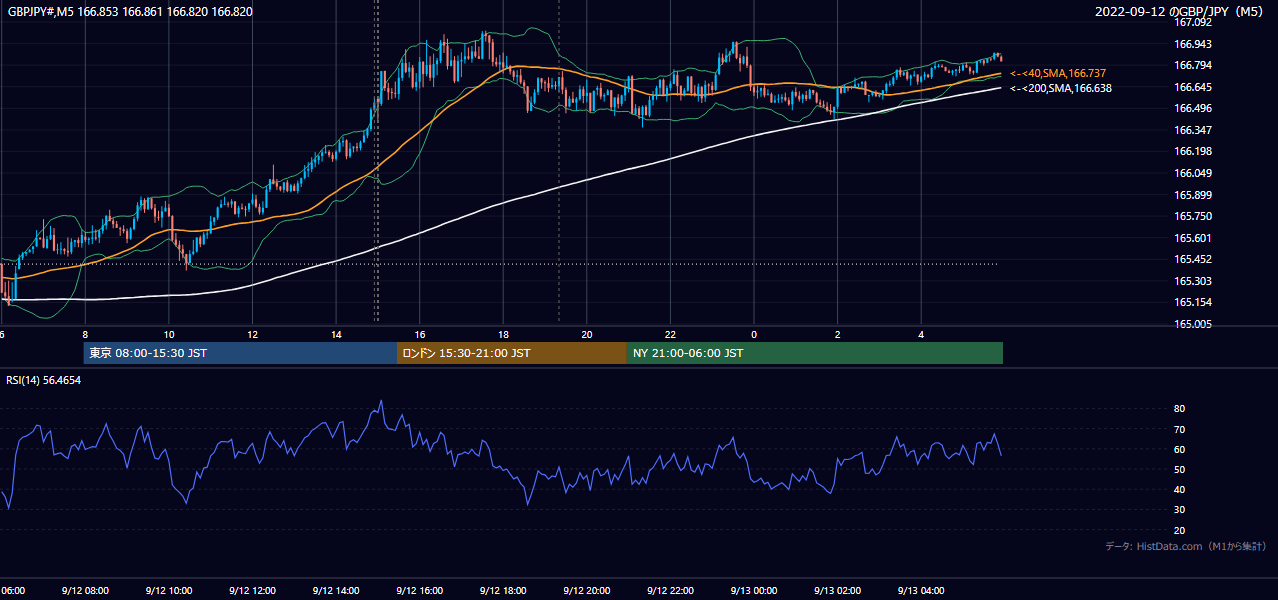Click price axis value 165.899
The image size is (1278, 600).
pos(1193,195)
